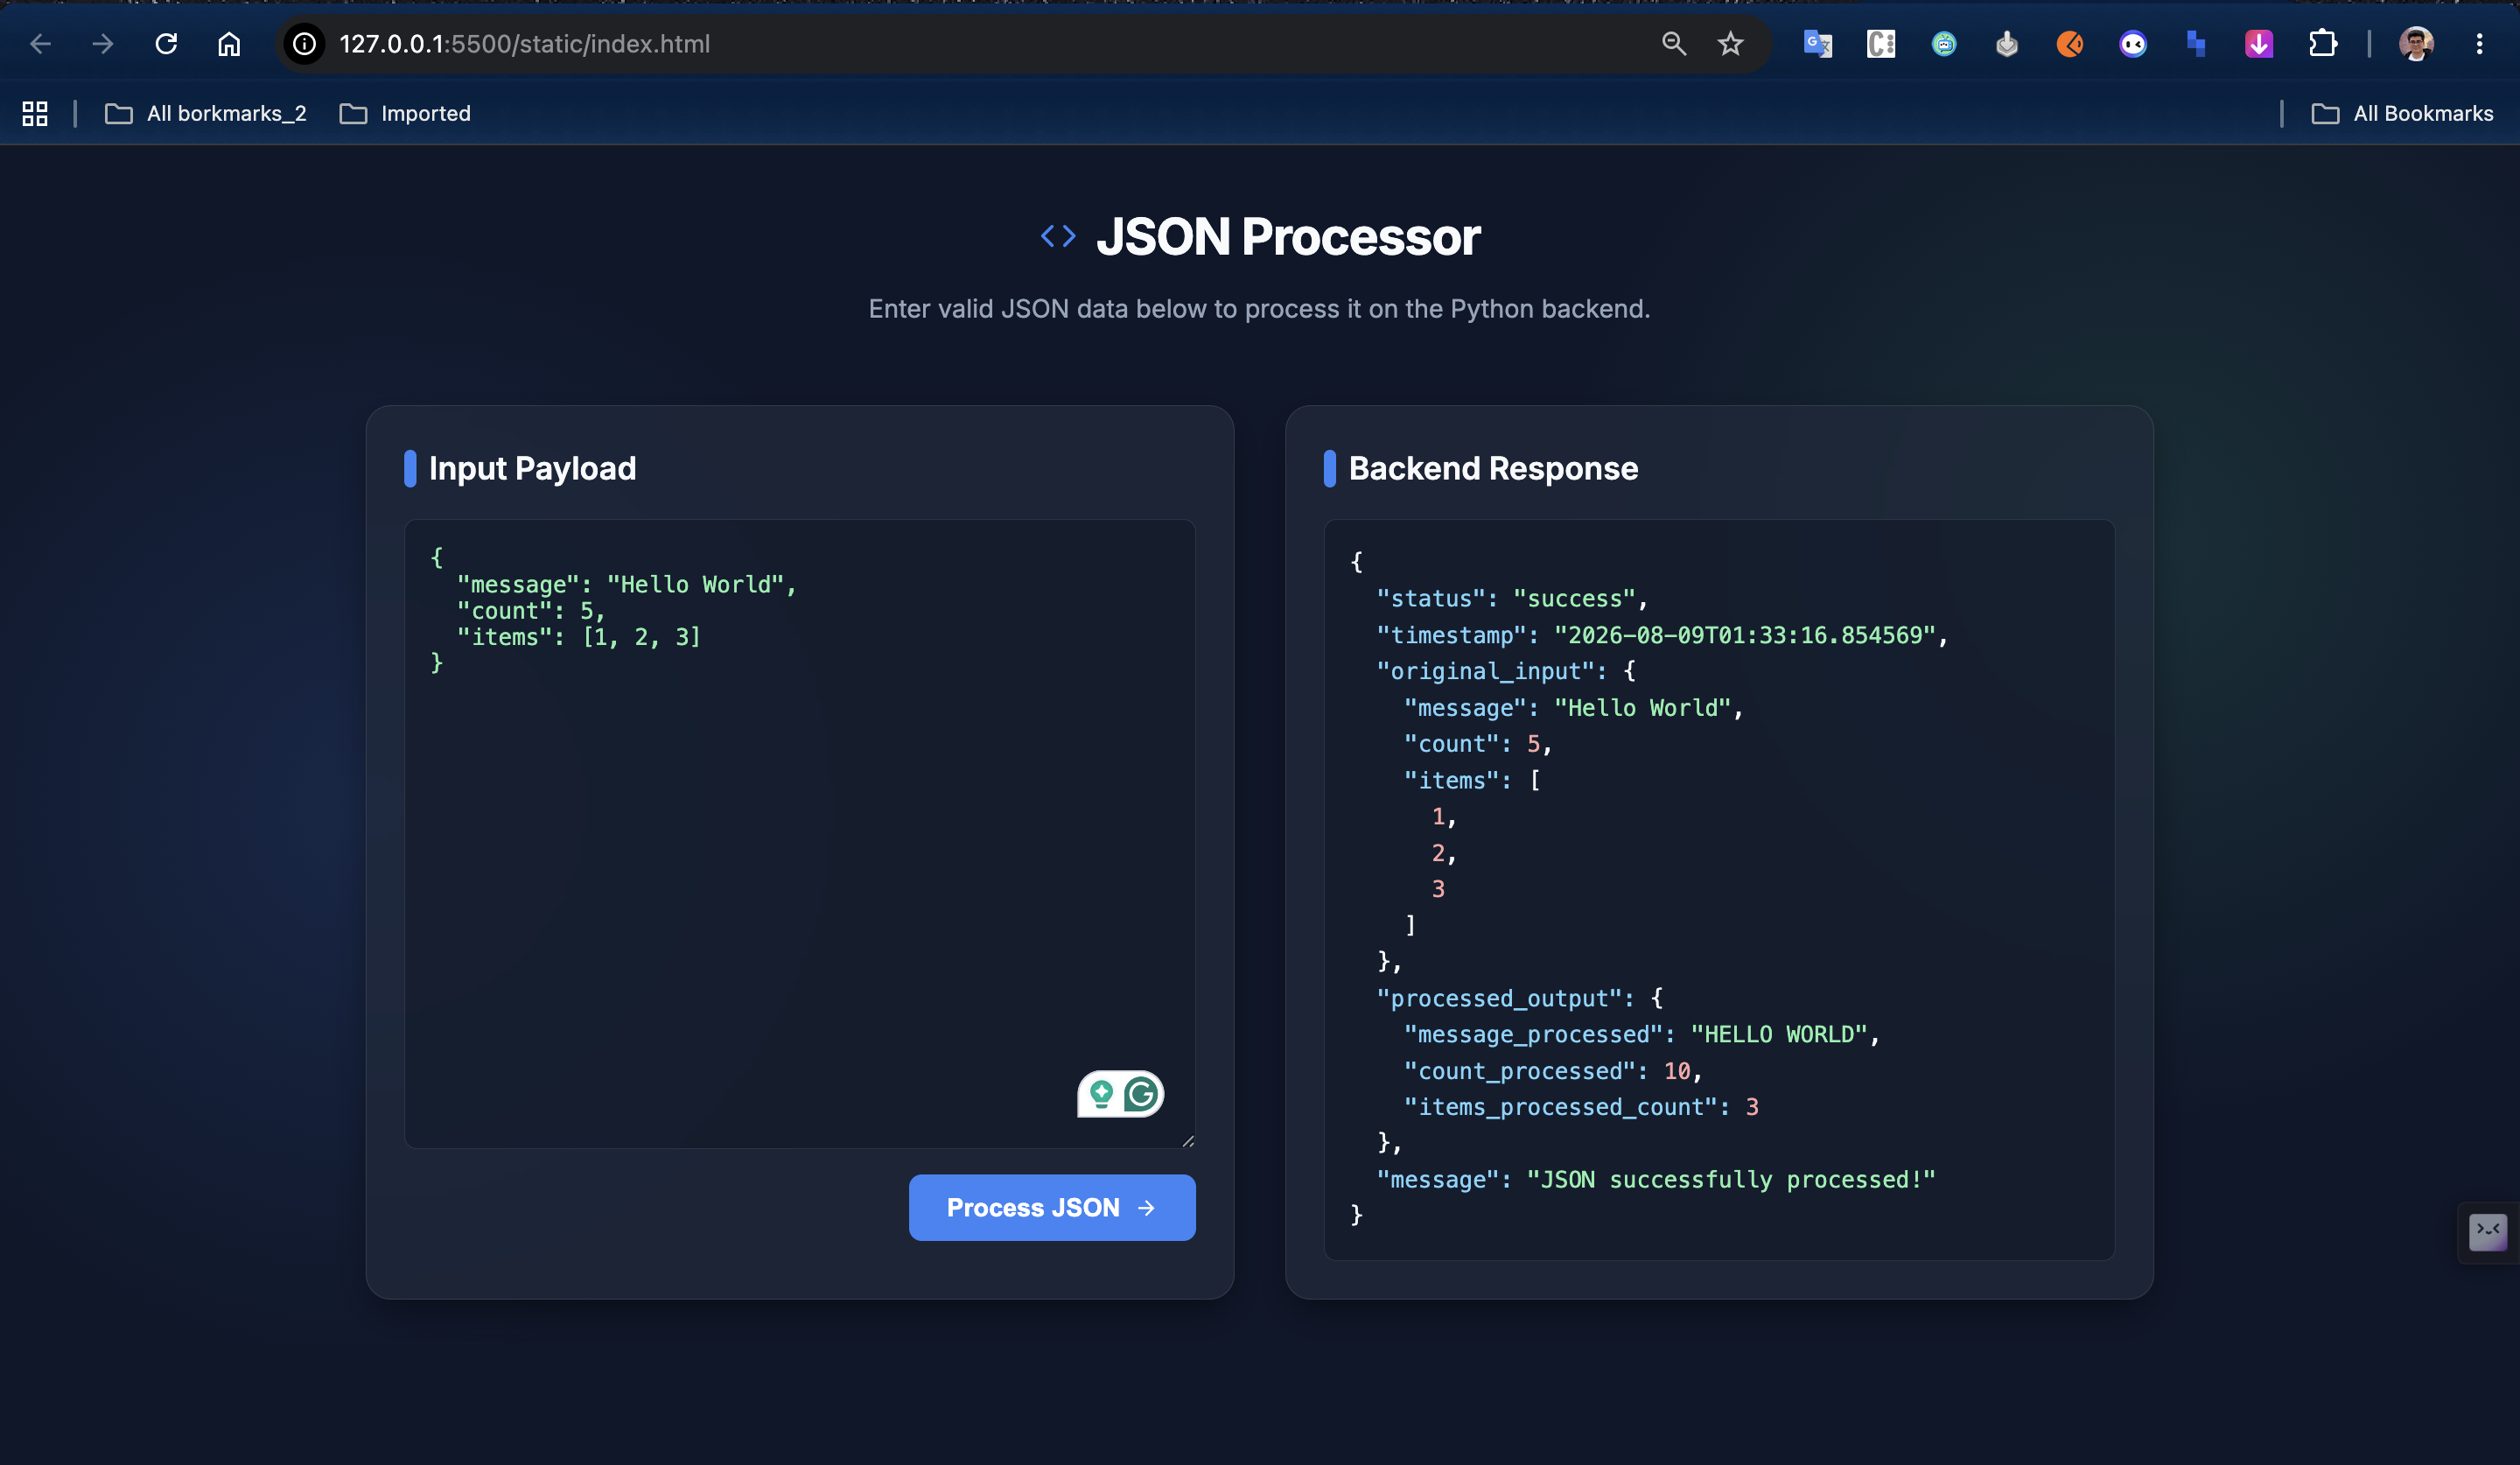Open the orange extension icon
2520x1465 pixels.
click(x=2070, y=44)
